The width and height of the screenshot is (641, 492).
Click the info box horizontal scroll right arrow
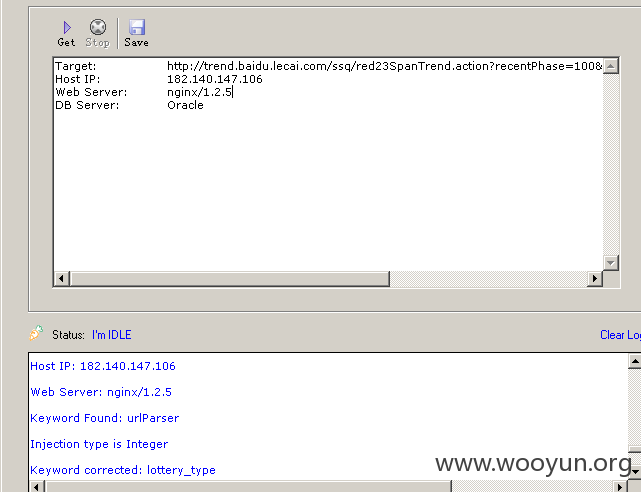(x=595, y=279)
